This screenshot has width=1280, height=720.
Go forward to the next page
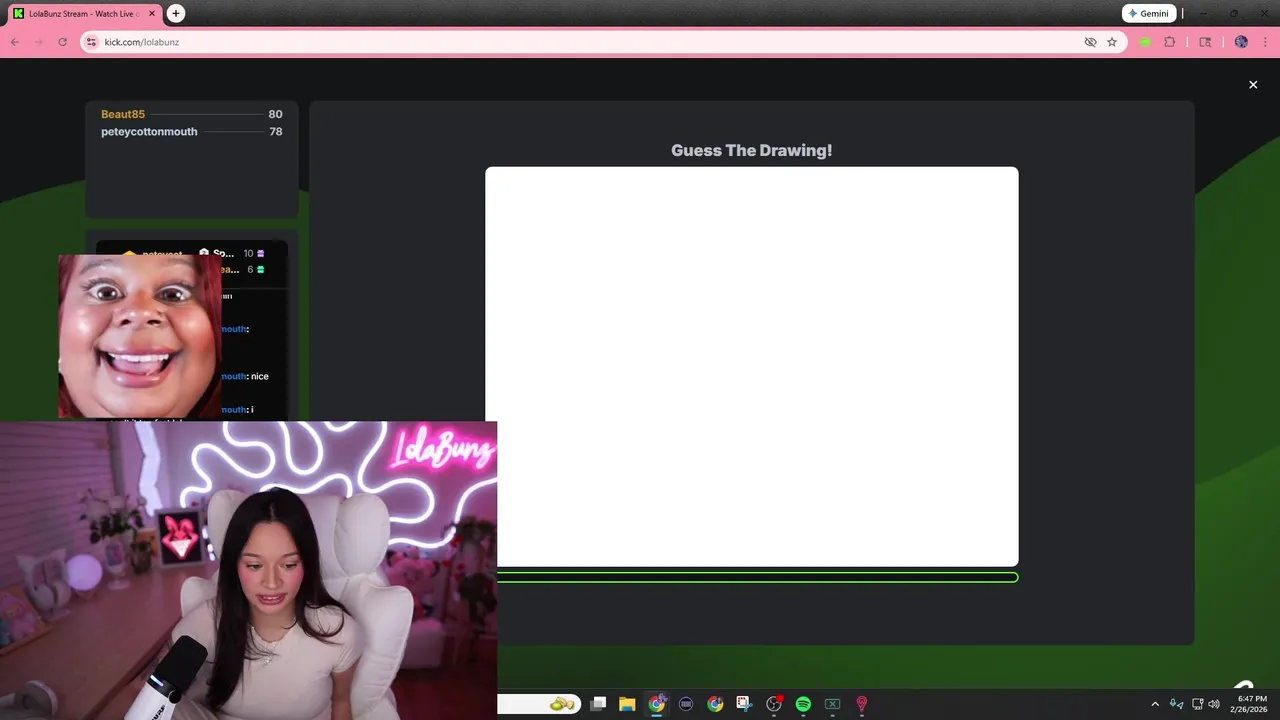pyautogui.click(x=39, y=42)
